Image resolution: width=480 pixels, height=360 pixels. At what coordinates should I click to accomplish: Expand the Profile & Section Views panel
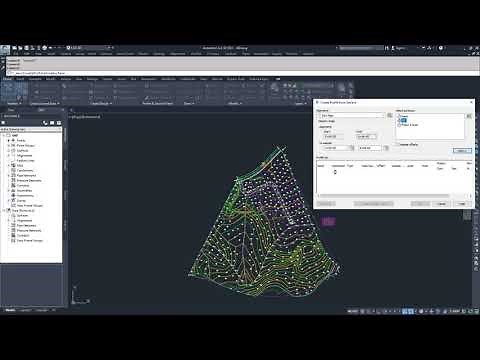tap(158, 103)
